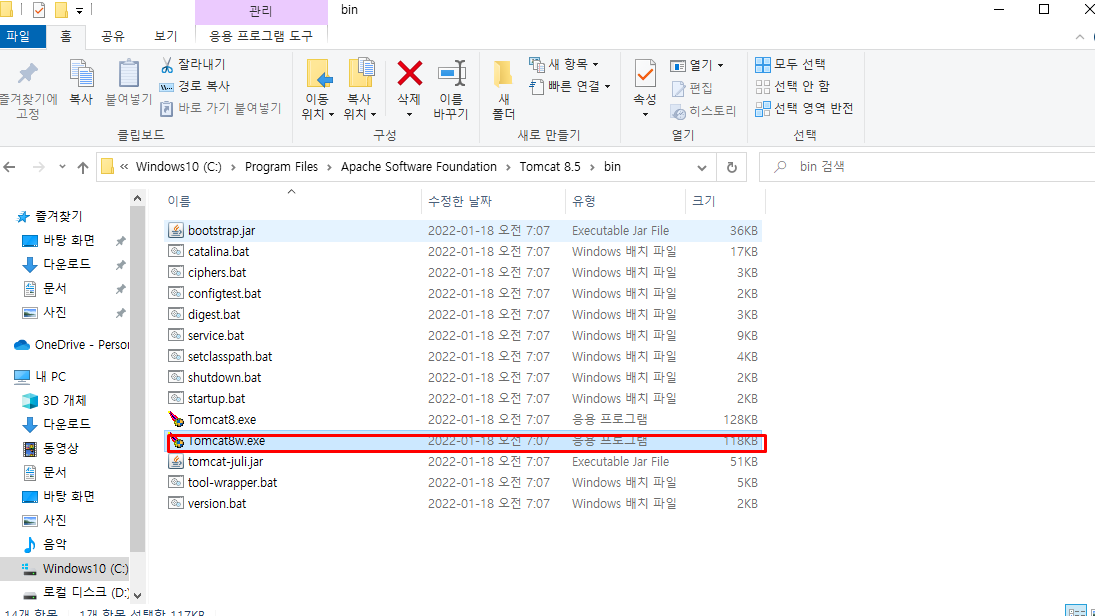Switch to the Home (홈) tab
The height and width of the screenshot is (616, 1095).
point(66,36)
